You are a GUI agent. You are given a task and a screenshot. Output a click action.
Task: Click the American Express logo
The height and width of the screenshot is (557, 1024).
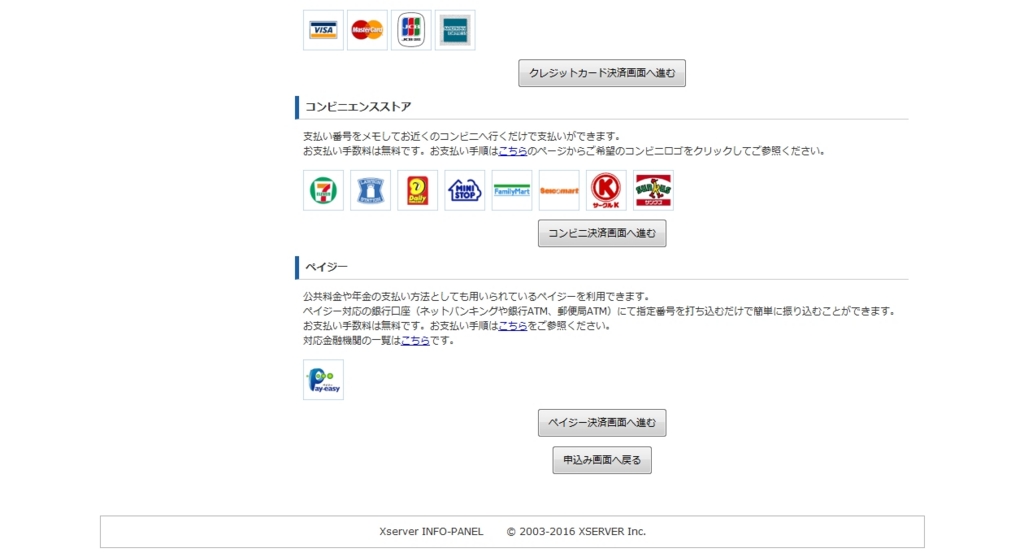pyautogui.click(x=455, y=30)
